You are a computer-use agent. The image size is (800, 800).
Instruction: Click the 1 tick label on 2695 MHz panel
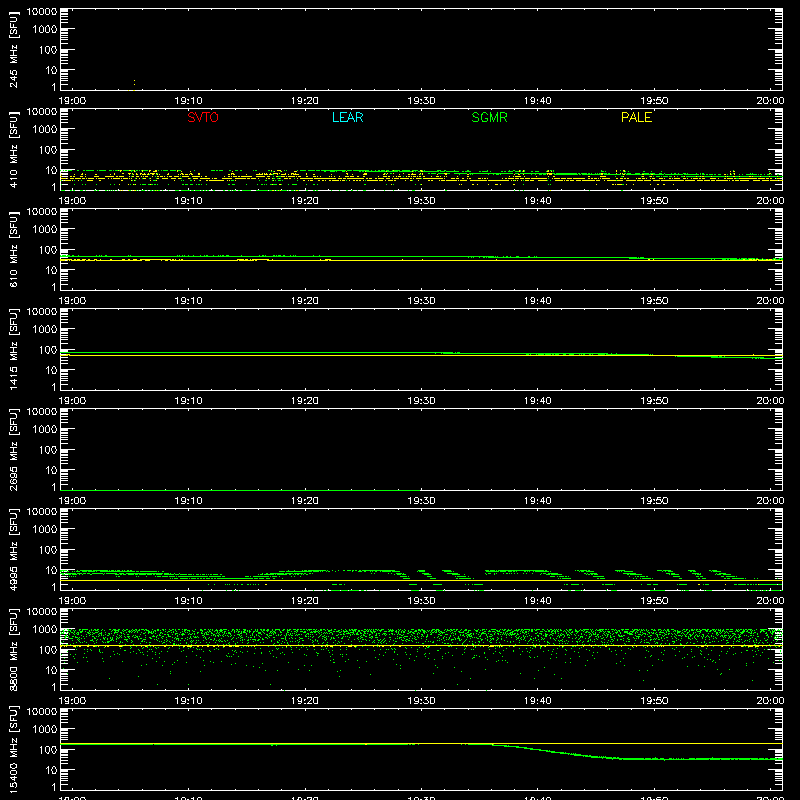[x=54, y=487]
